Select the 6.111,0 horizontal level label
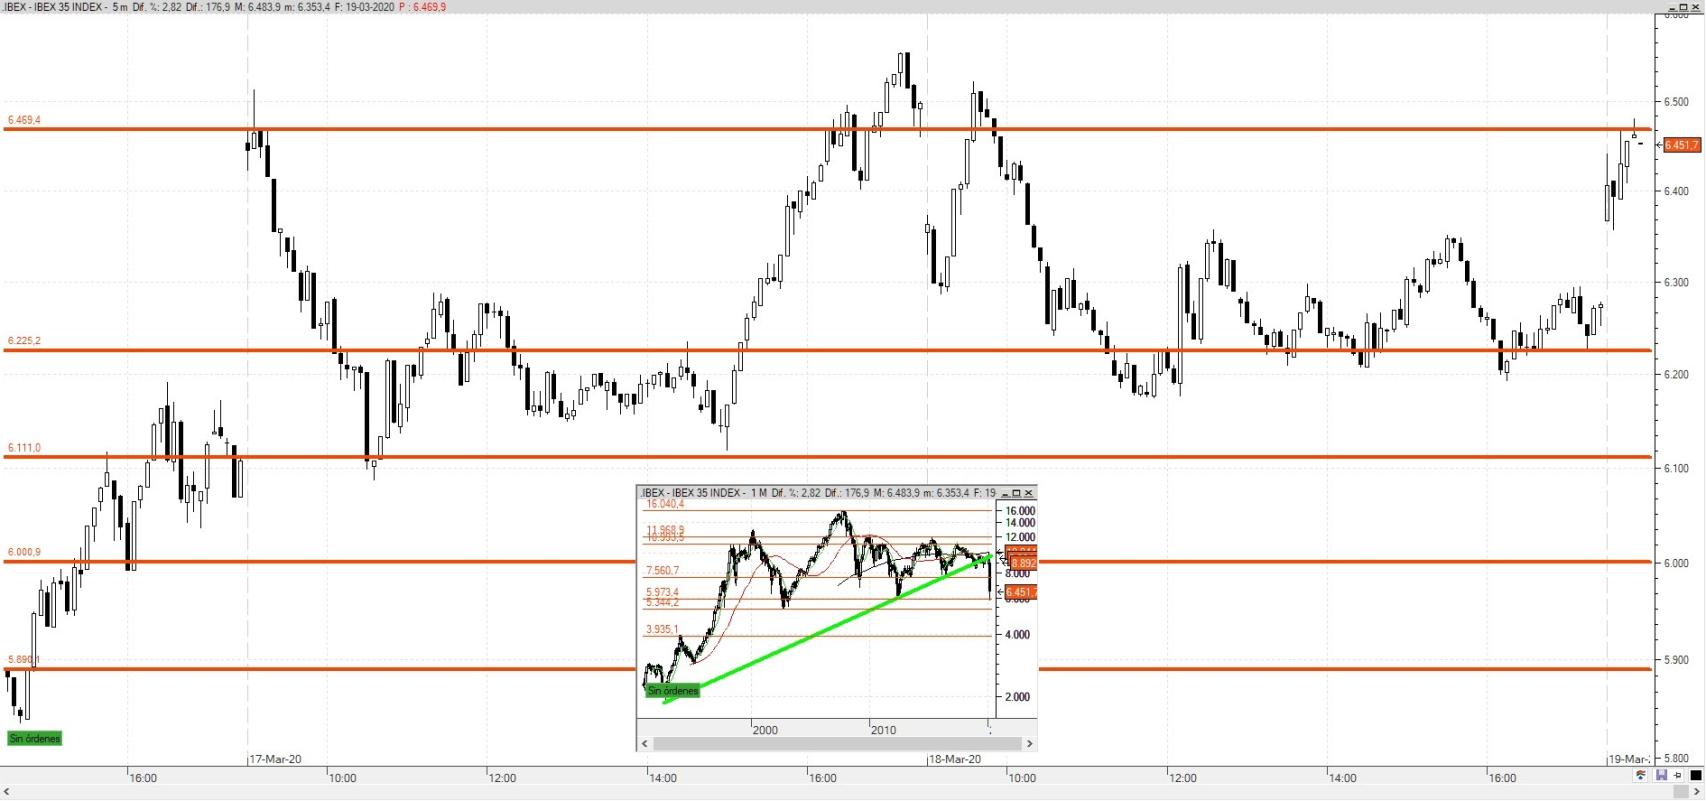This screenshot has width=1706, height=801. 24,448
